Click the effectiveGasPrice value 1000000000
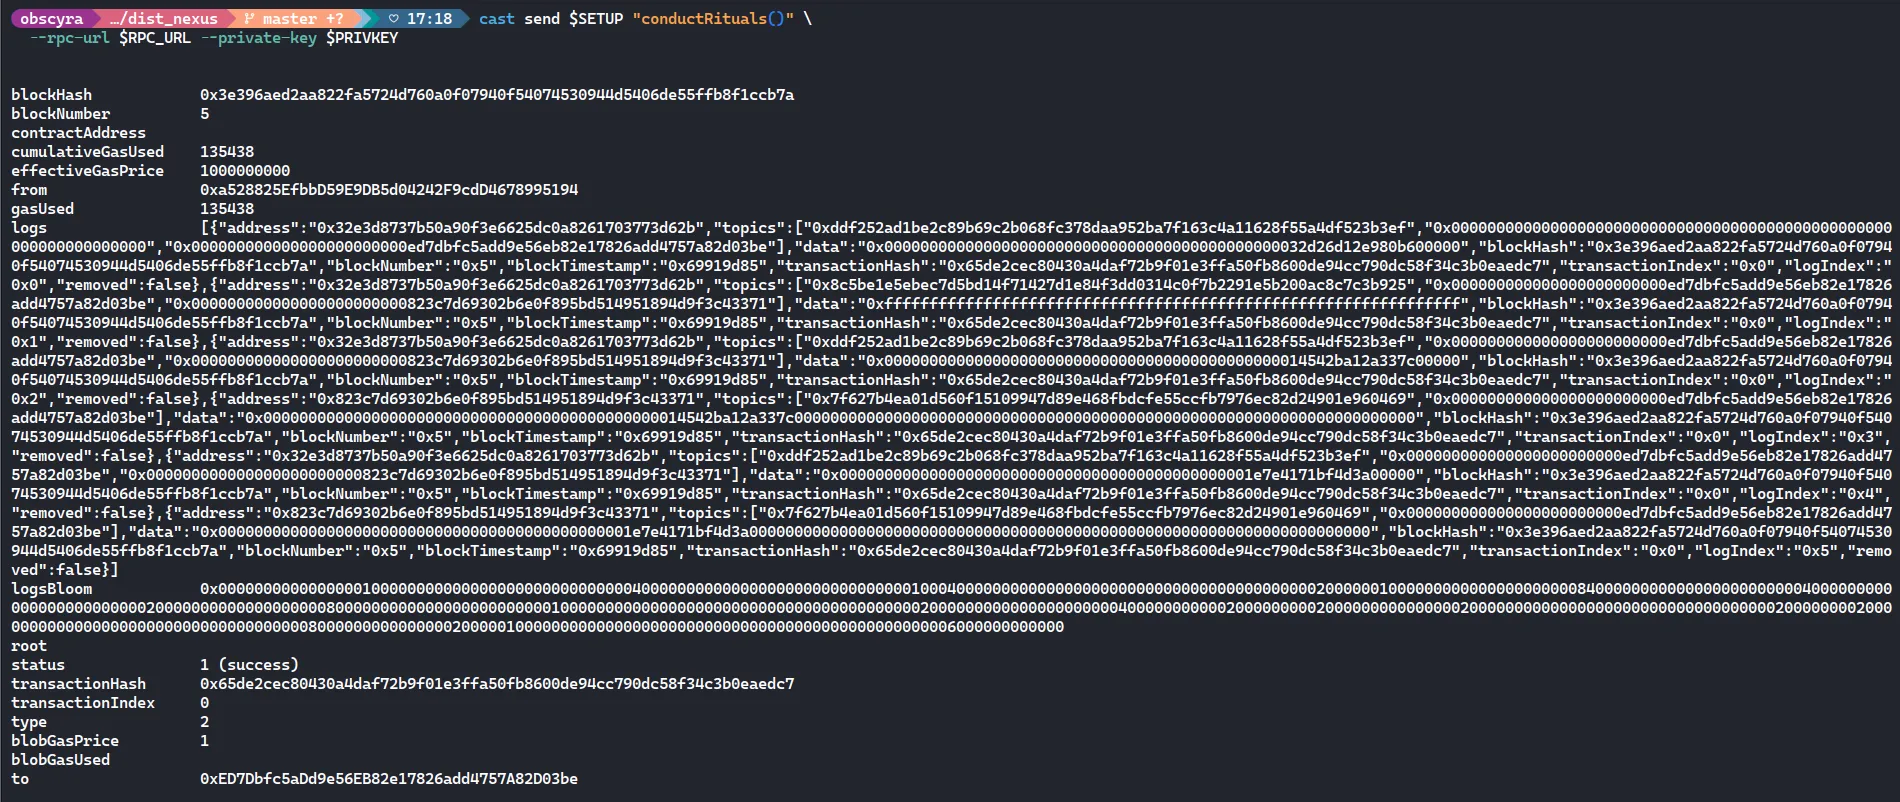1900x802 pixels. [245, 171]
